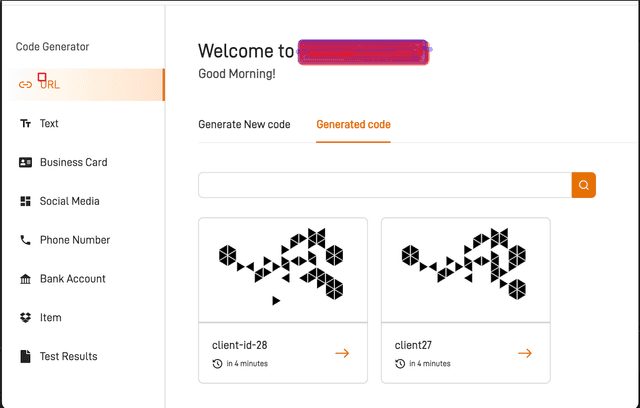640x408 pixels.
Task: Select the Generated code tab
Action: tap(353, 124)
